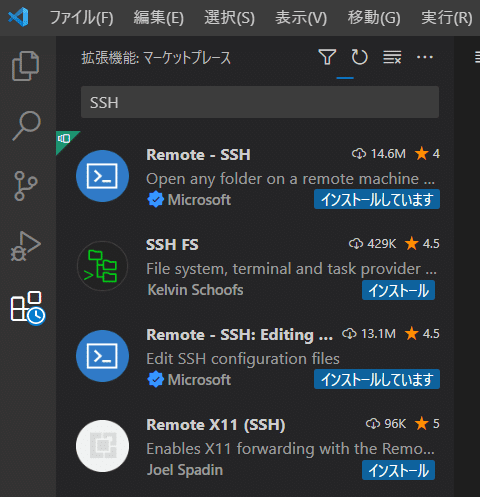Image resolution: width=480 pixels, height=497 pixels.
Task: Open the 編集(E) menu
Action: (159, 18)
